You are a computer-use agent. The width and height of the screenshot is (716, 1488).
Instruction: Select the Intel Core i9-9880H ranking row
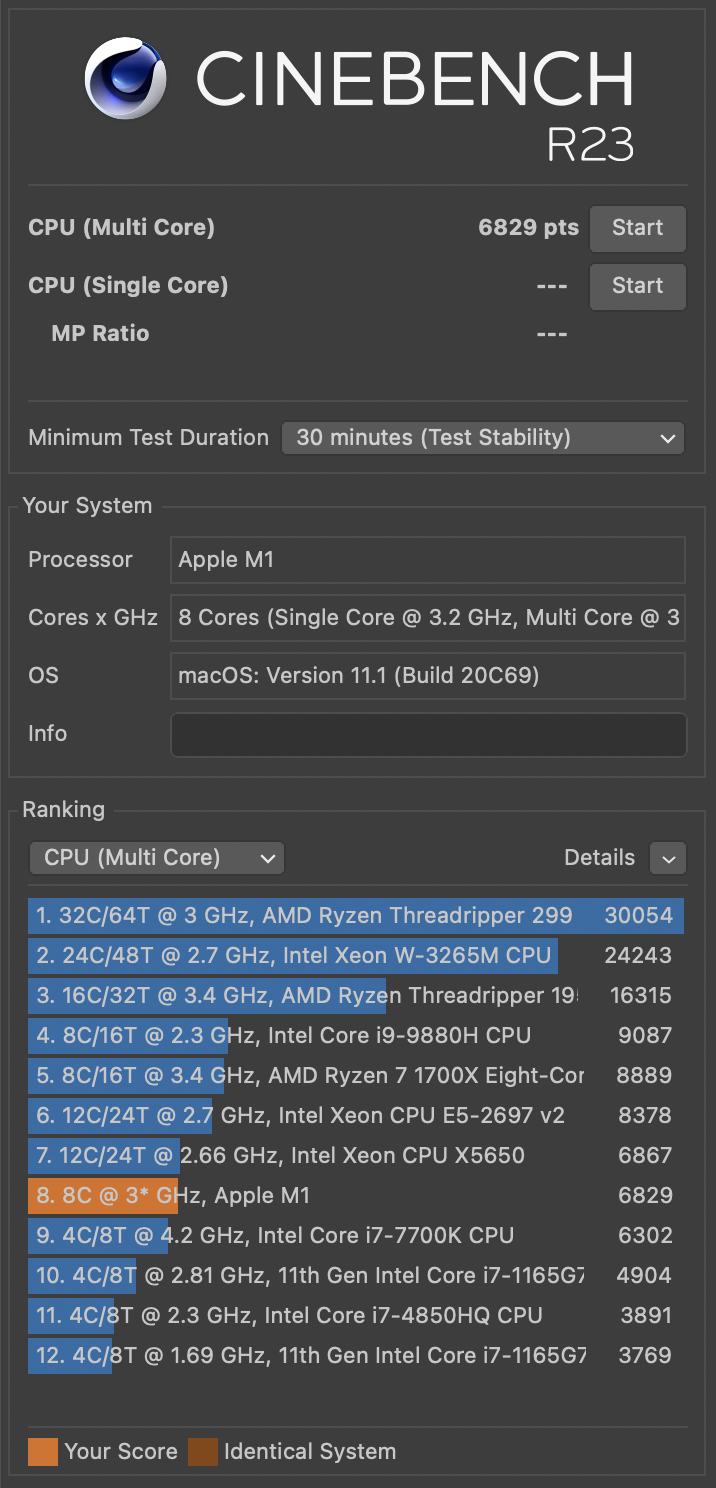[x=355, y=1036]
